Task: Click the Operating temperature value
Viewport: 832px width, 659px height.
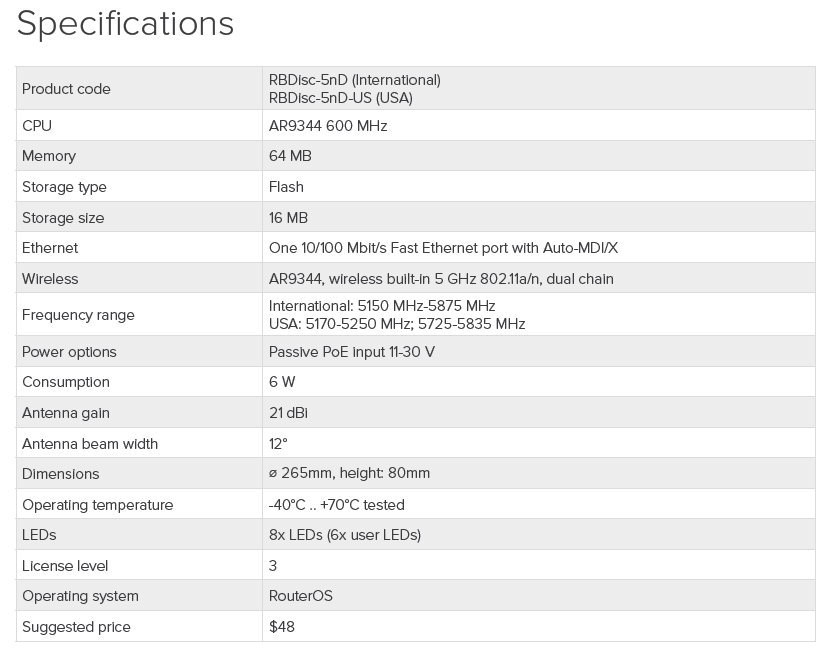Action: pyautogui.click(x=336, y=505)
